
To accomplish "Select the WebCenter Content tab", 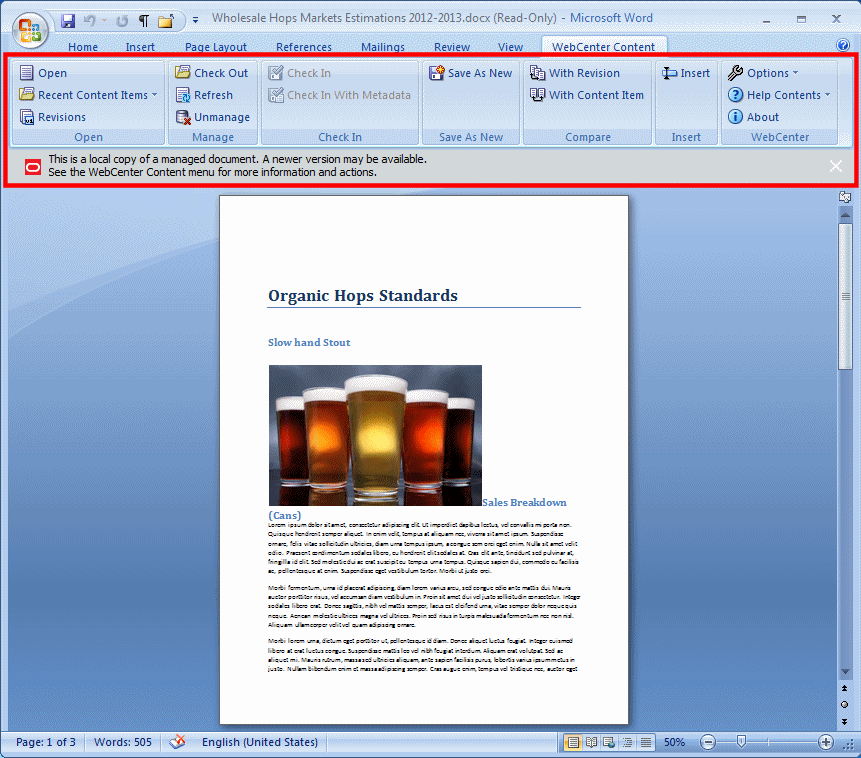I will (603, 47).
